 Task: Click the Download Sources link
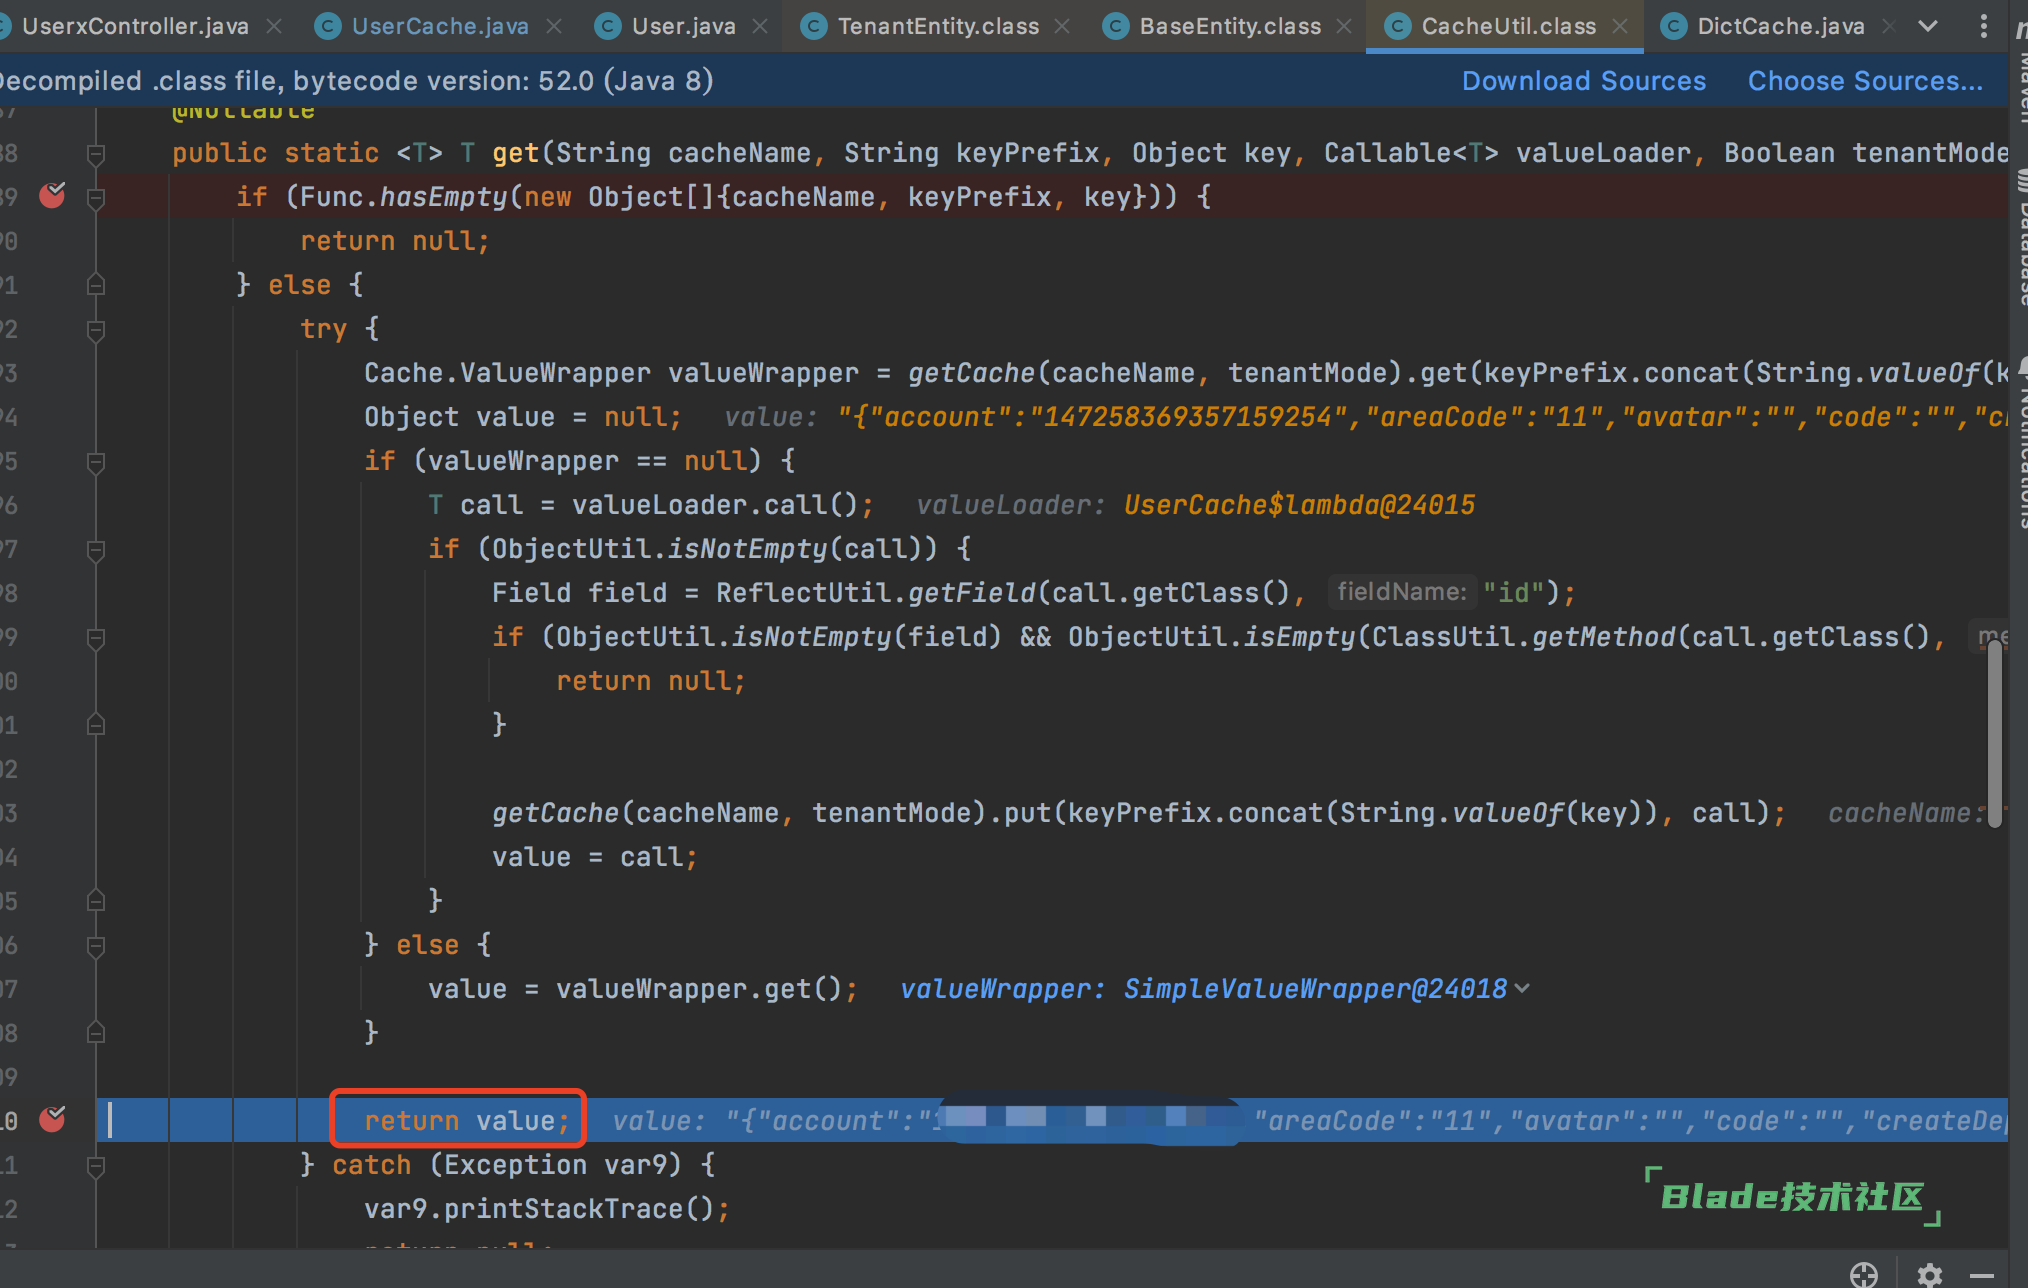(x=1584, y=81)
